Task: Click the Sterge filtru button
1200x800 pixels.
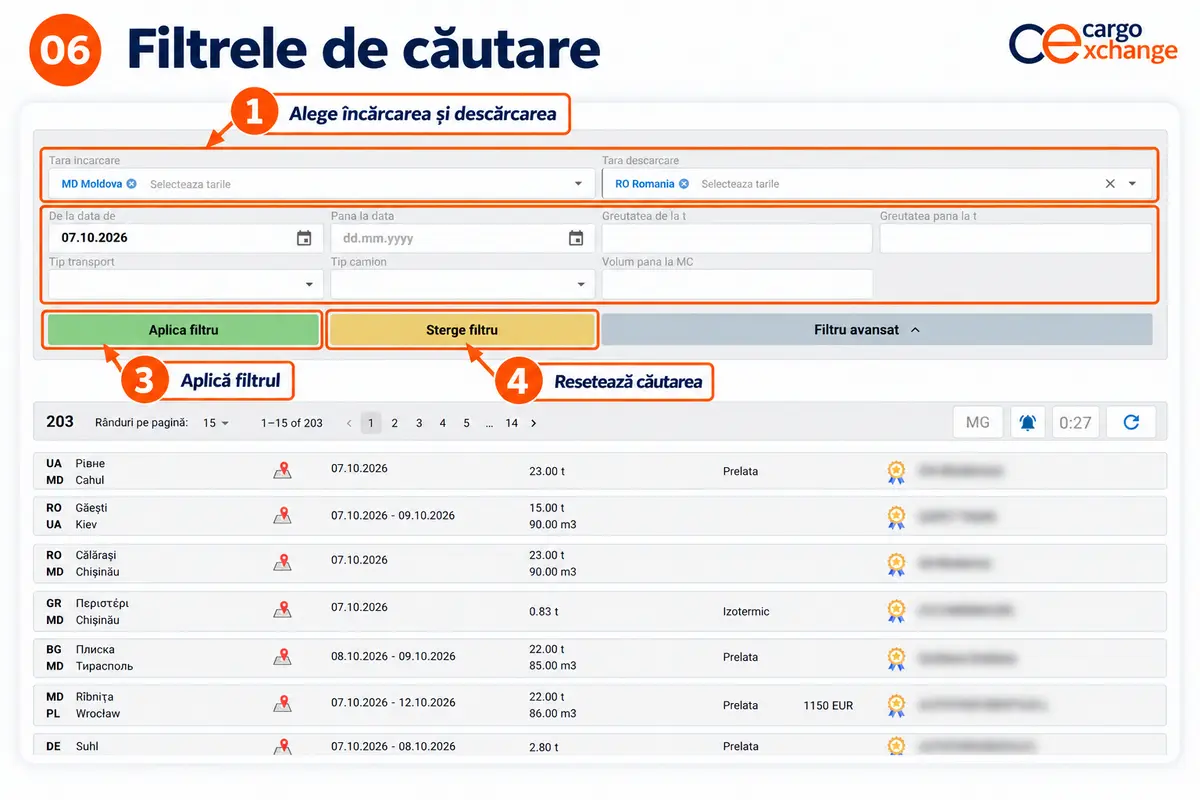Action: click(462, 330)
